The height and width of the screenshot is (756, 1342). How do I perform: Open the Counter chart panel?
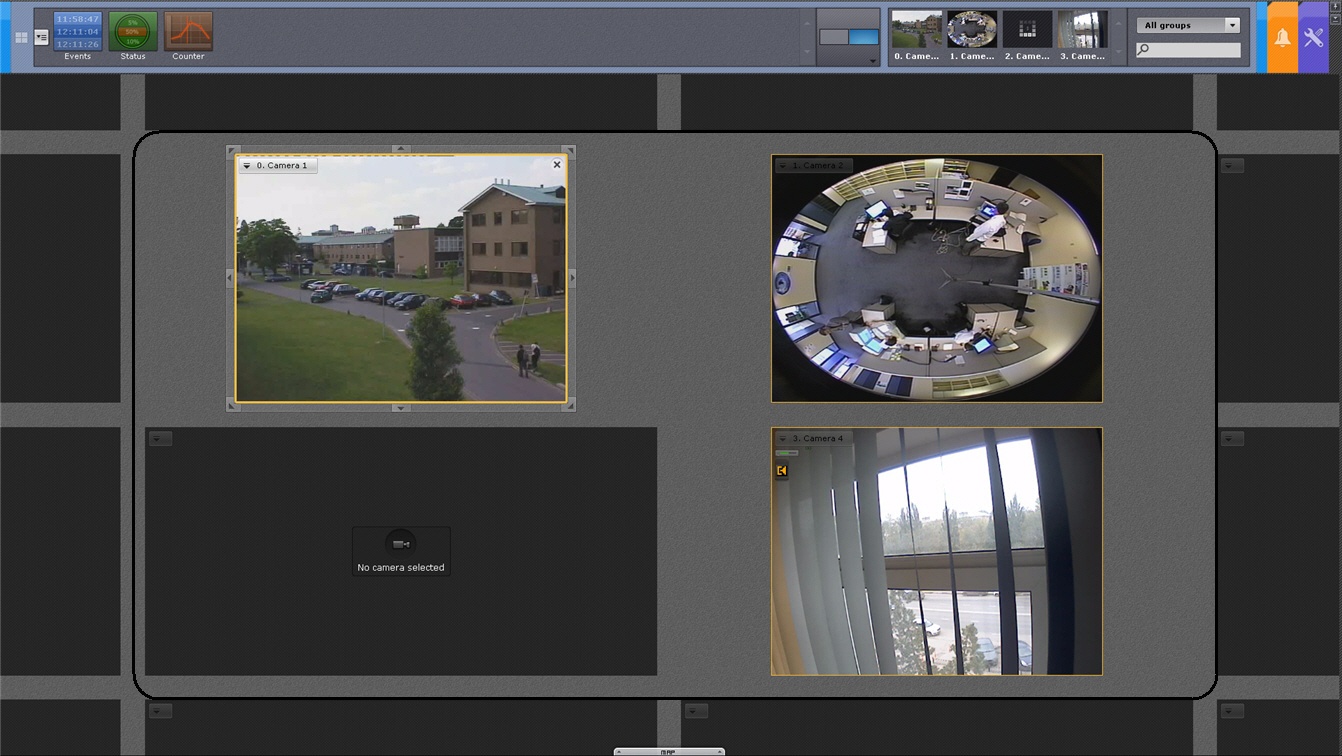coord(188,32)
